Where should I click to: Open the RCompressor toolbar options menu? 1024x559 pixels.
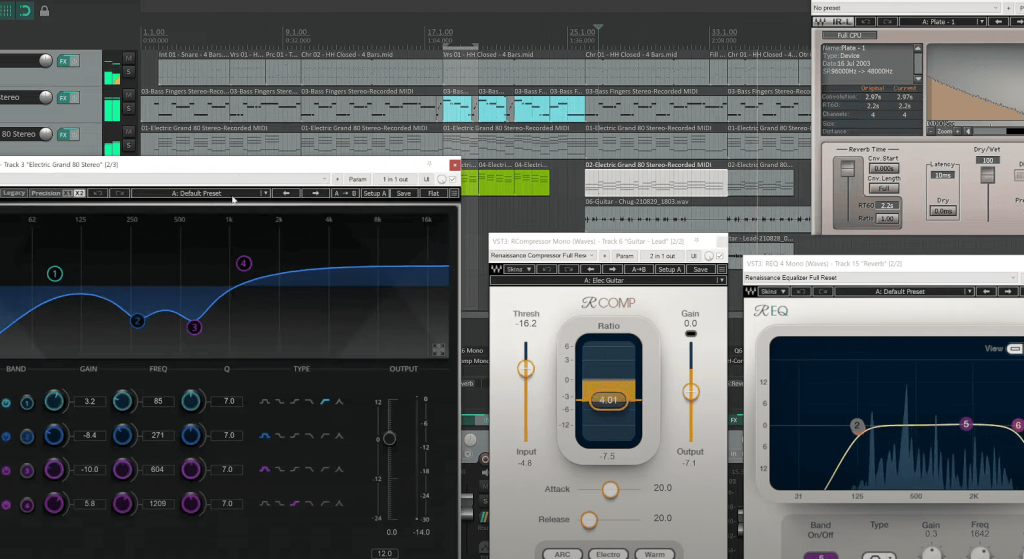point(722,269)
